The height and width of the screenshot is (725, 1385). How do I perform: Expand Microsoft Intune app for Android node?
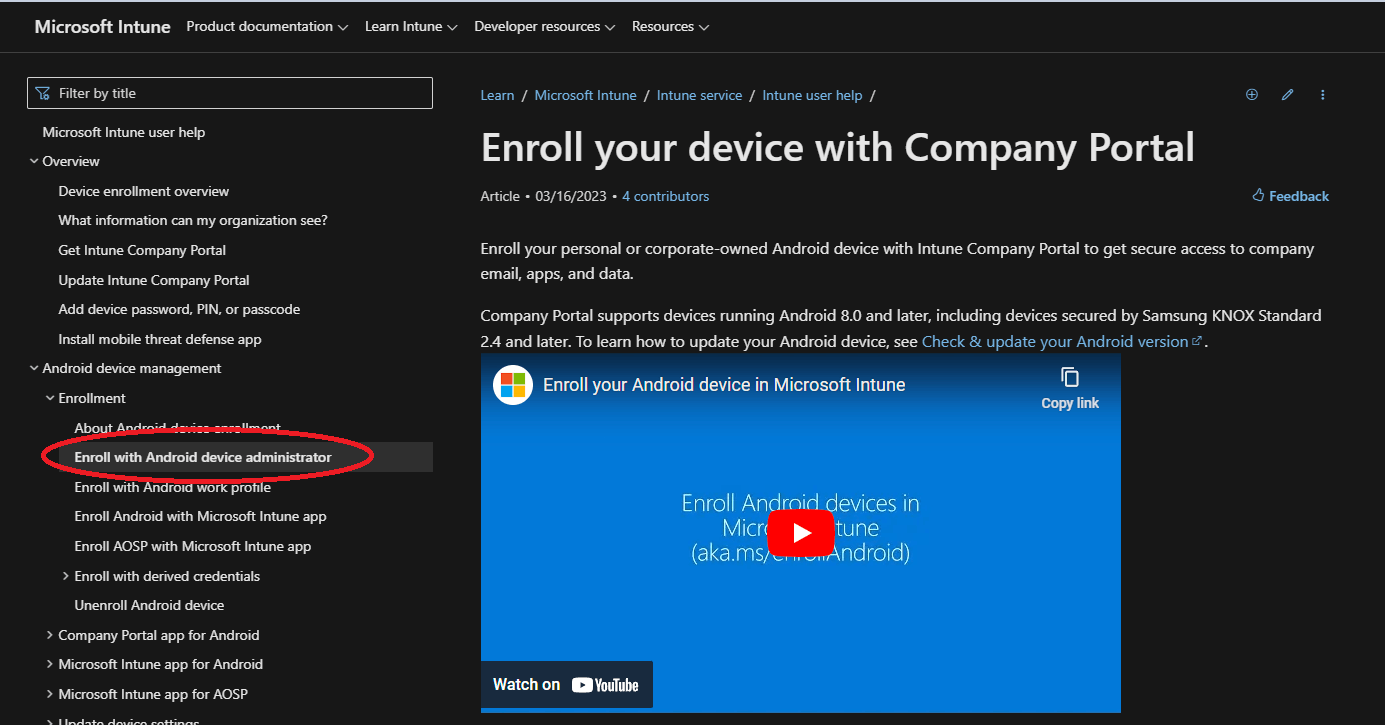click(50, 664)
